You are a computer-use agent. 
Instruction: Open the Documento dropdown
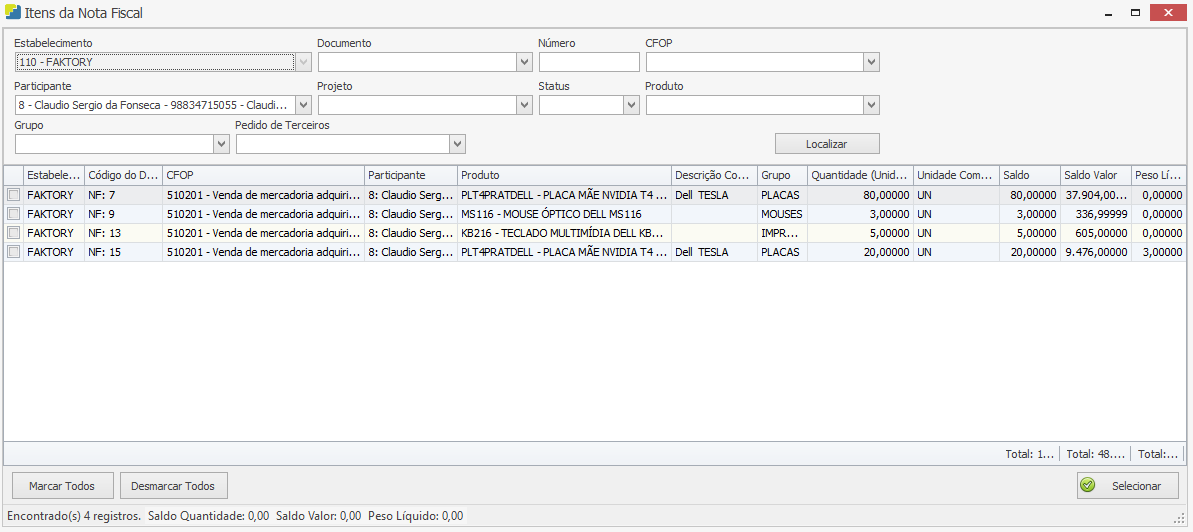pos(524,63)
